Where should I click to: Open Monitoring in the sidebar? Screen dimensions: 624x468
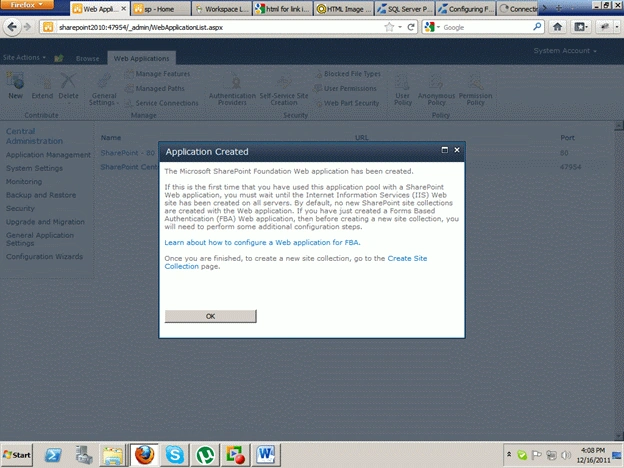[24, 181]
